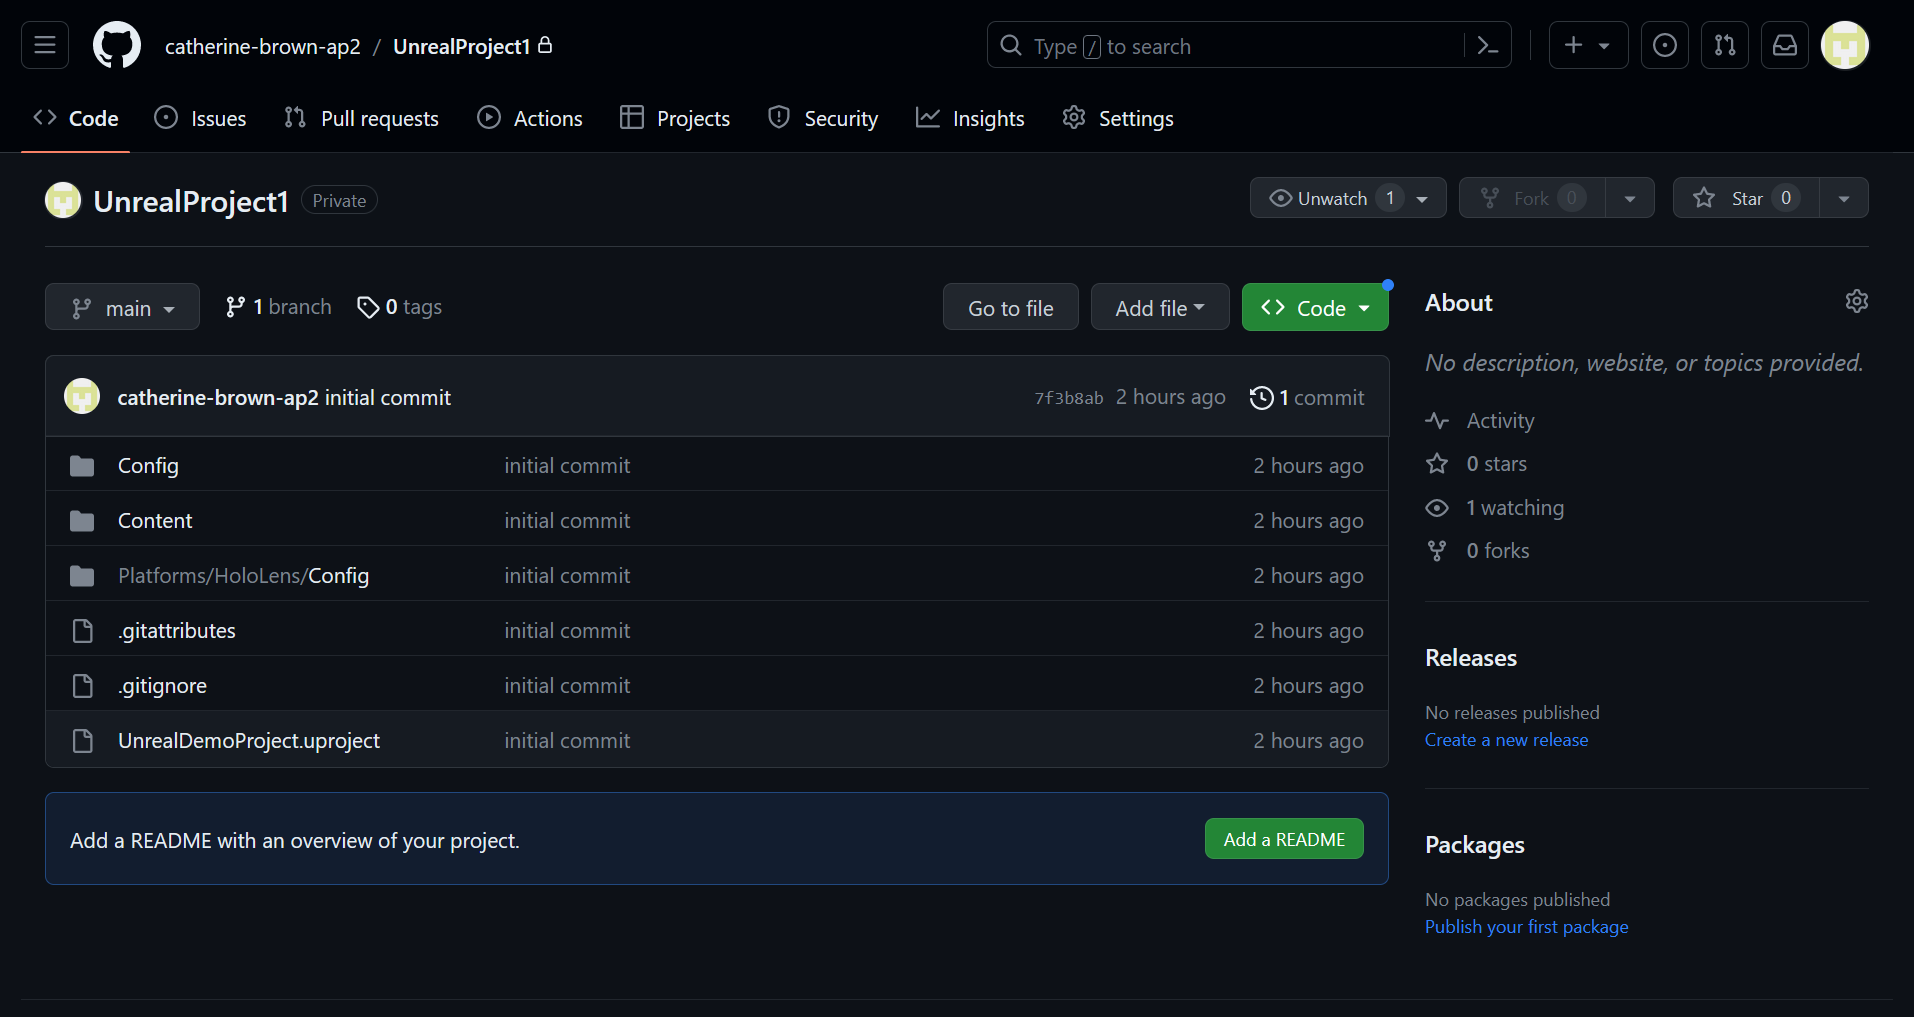Open the issues dashboard icon in the header
1914x1017 pixels.
tap(1664, 45)
